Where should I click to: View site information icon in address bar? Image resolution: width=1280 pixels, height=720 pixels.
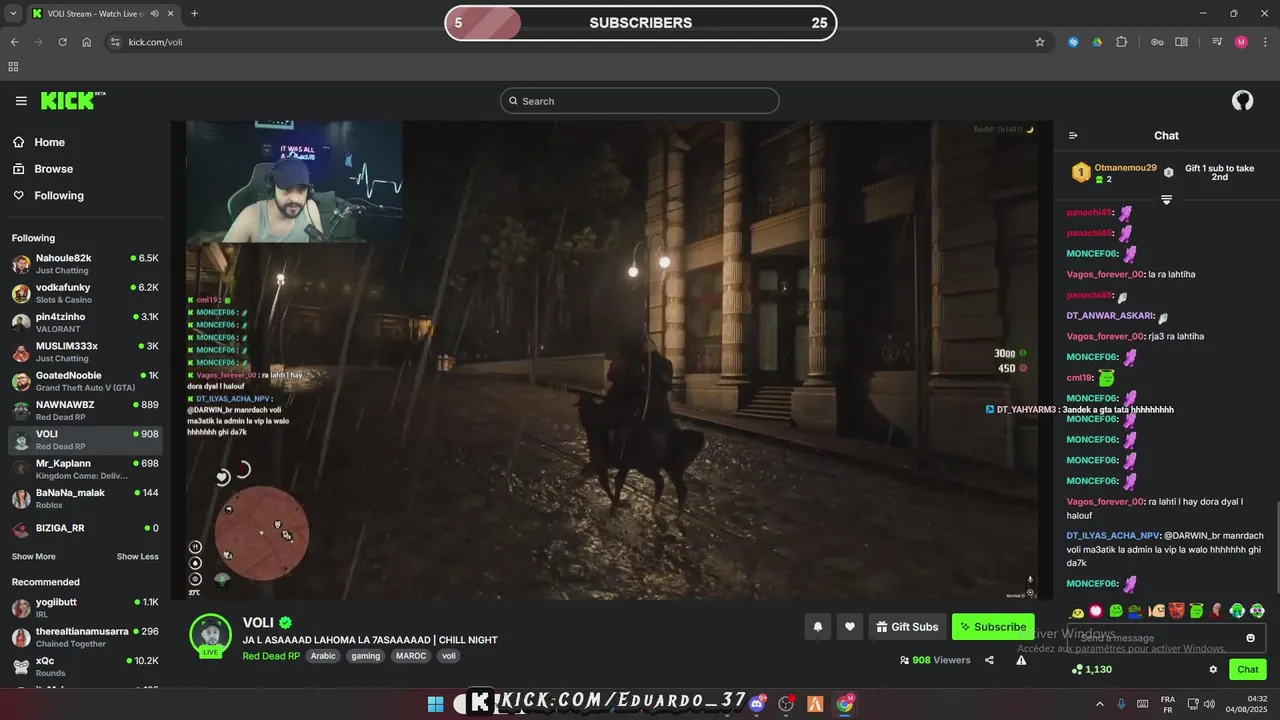[x=115, y=42]
